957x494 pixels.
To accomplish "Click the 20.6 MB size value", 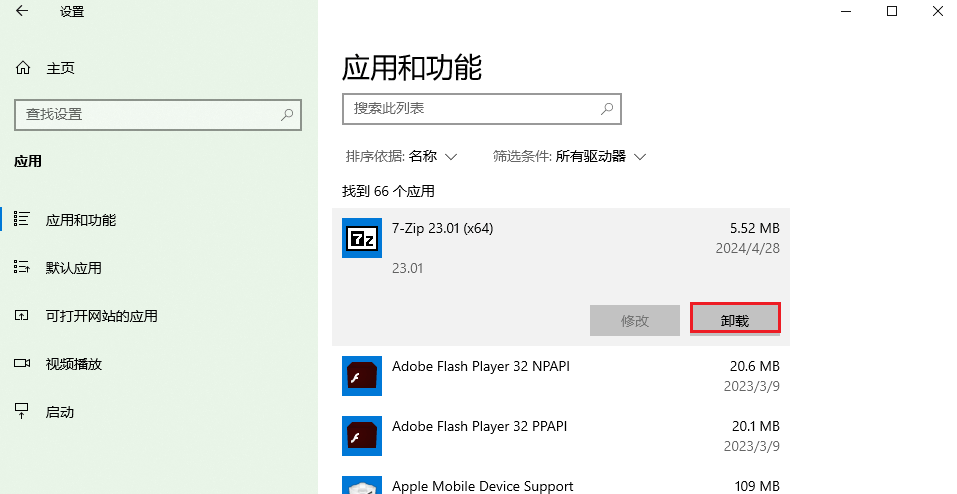I will (754, 366).
